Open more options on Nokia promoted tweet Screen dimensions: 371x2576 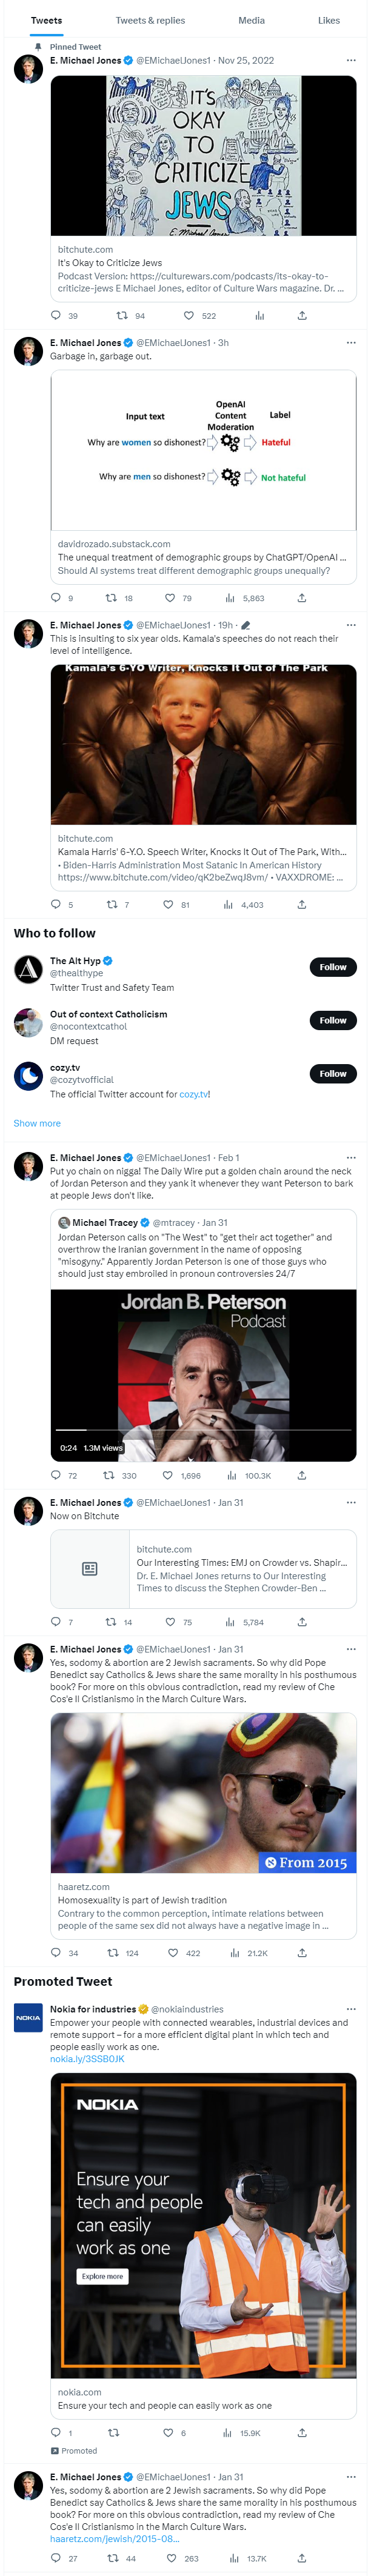[x=351, y=2008]
